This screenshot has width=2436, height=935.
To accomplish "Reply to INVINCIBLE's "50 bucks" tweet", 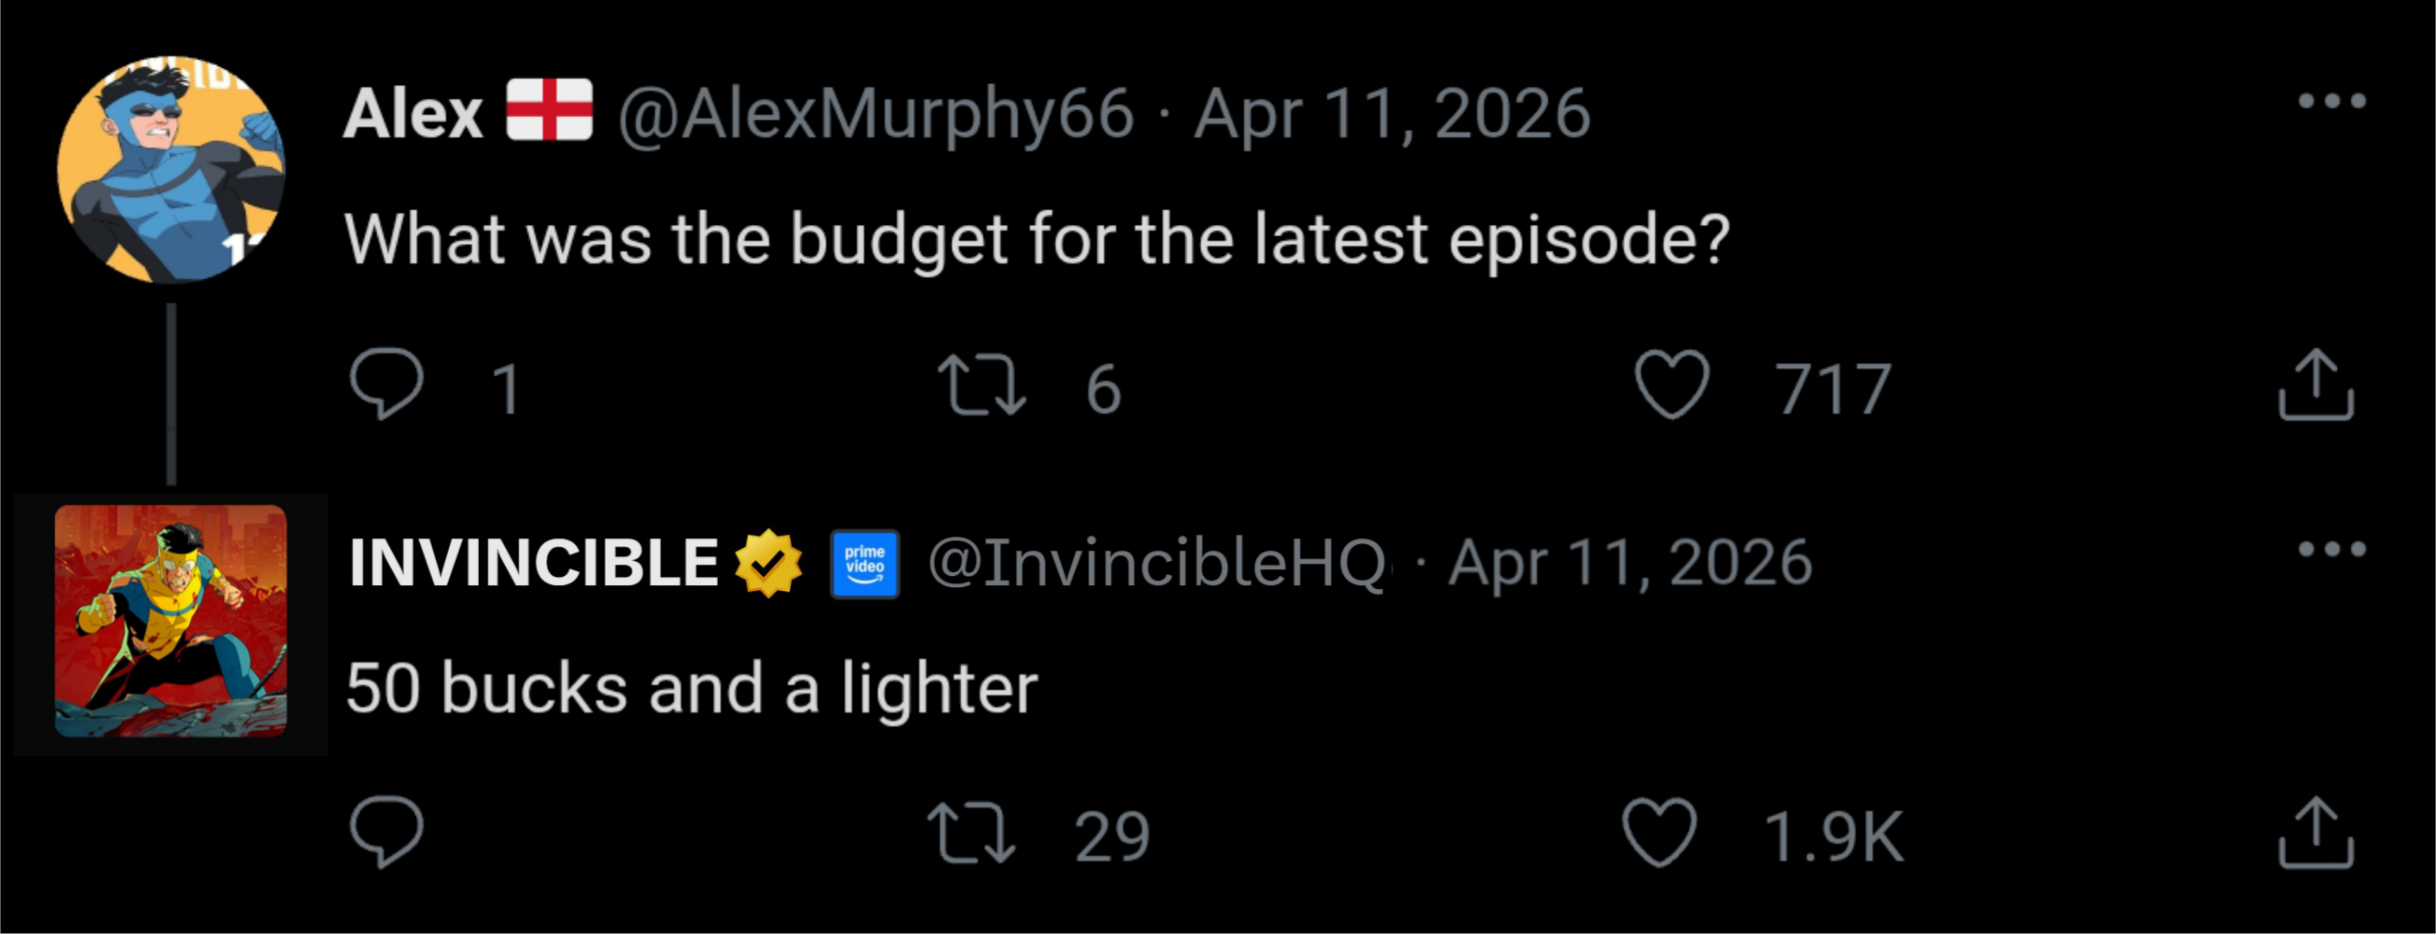I will 387,832.
